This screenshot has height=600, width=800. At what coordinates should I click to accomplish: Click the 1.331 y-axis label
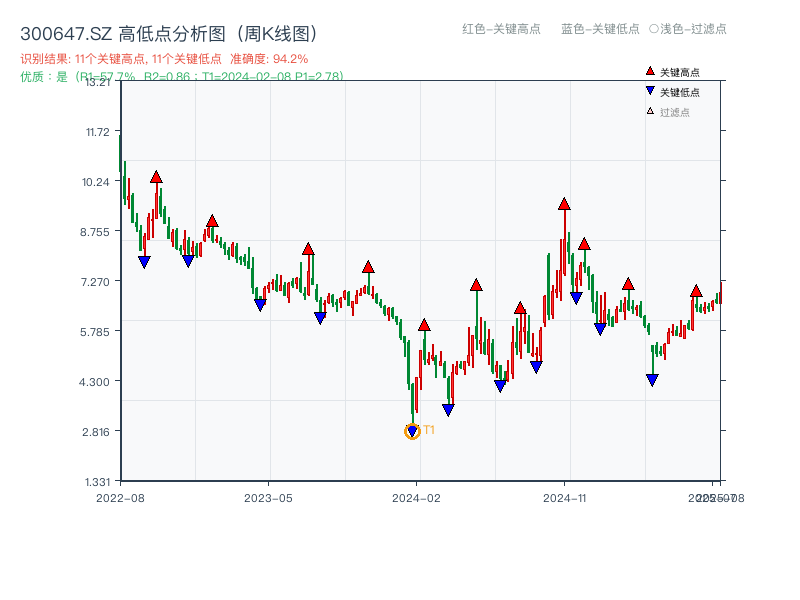pyautogui.click(x=97, y=482)
